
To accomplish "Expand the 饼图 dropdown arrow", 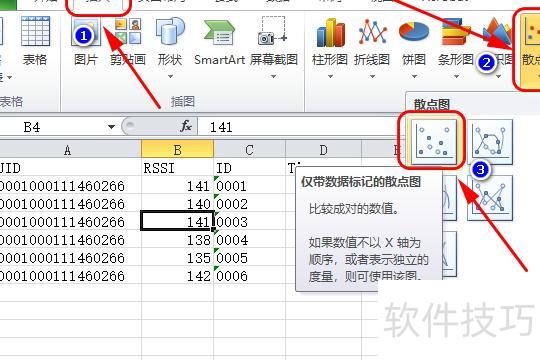I will click(x=414, y=76).
